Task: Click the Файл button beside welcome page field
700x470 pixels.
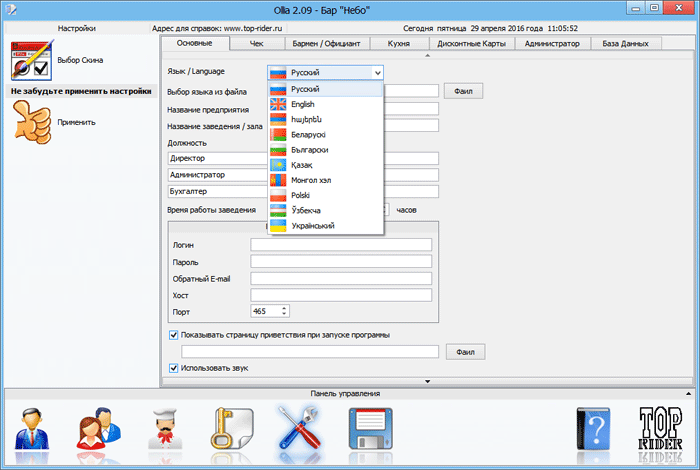Action: 463,352
